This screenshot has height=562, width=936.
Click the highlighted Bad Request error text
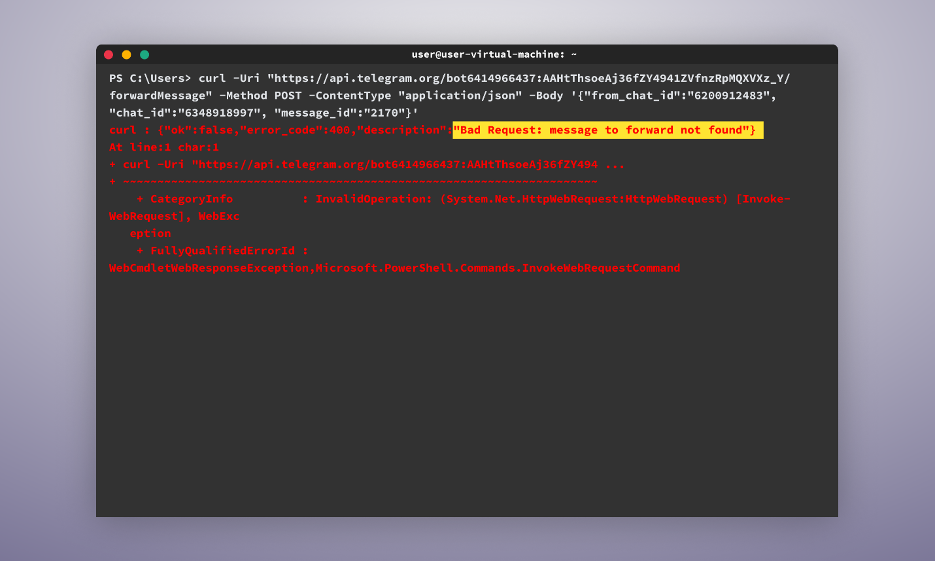[x=608, y=130]
